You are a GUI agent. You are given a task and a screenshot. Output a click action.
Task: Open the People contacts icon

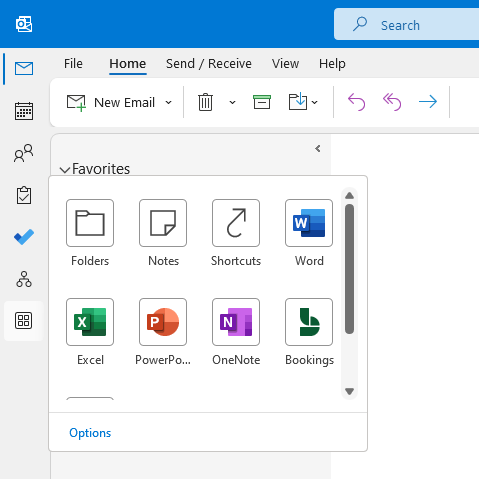click(24, 153)
